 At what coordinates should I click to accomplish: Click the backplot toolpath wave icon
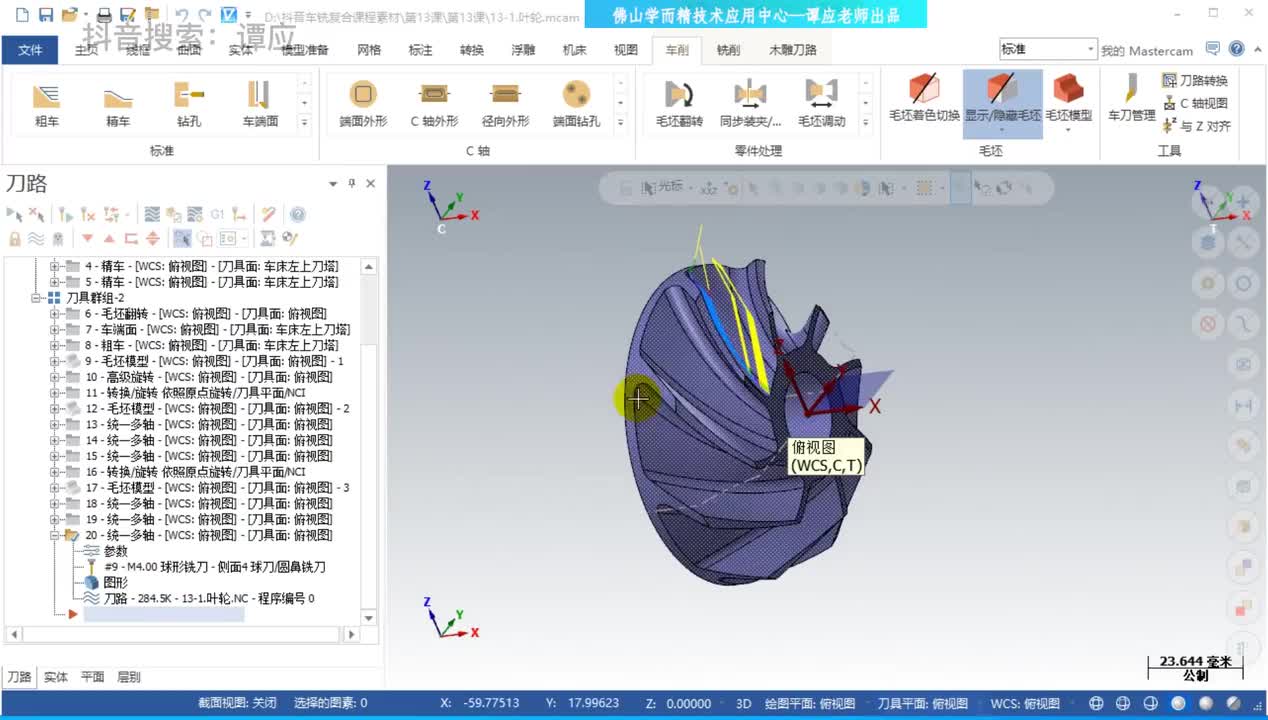click(152, 215)
